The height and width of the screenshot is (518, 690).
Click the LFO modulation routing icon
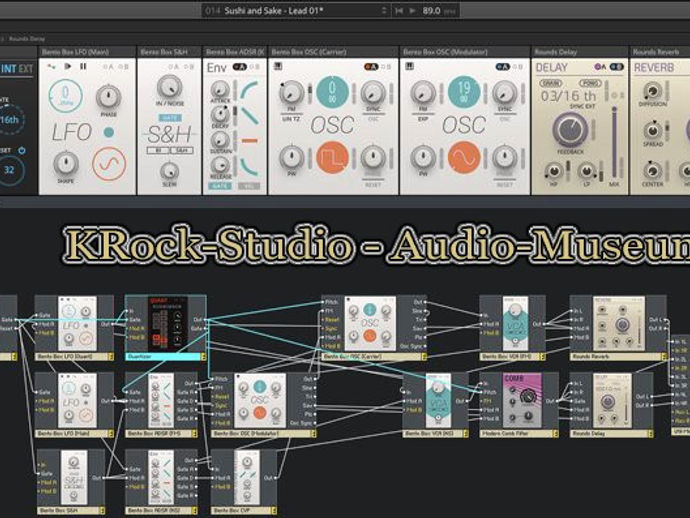52,66
